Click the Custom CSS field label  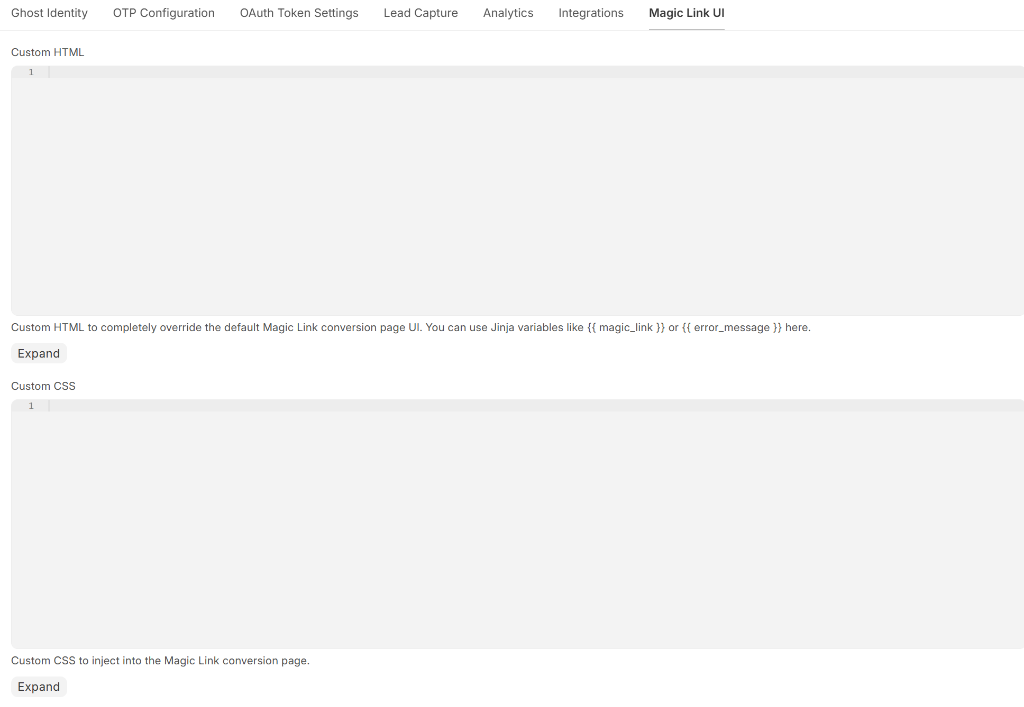tap(43, 386)
